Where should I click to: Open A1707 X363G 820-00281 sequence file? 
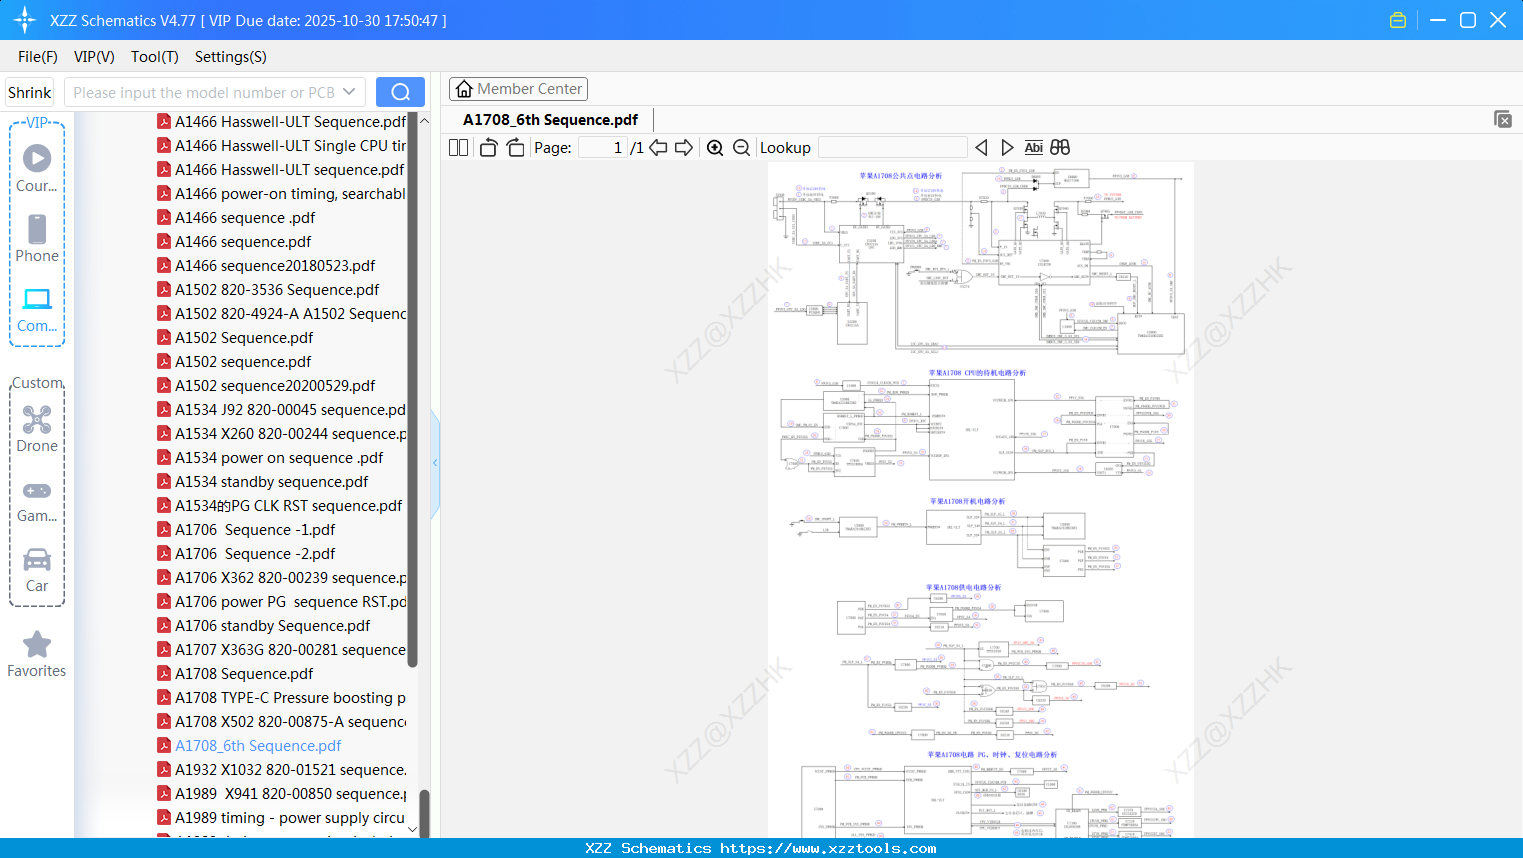pos(282,650)
